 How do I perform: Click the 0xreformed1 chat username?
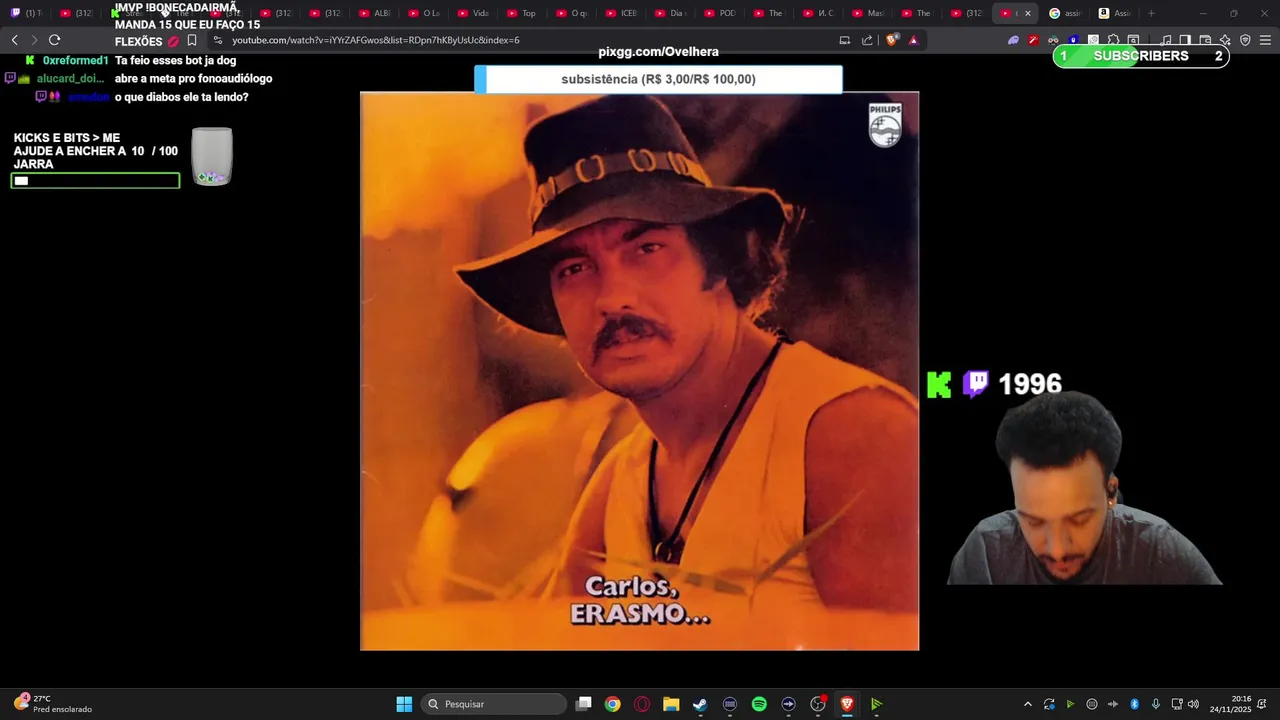[x=75, y=61]
